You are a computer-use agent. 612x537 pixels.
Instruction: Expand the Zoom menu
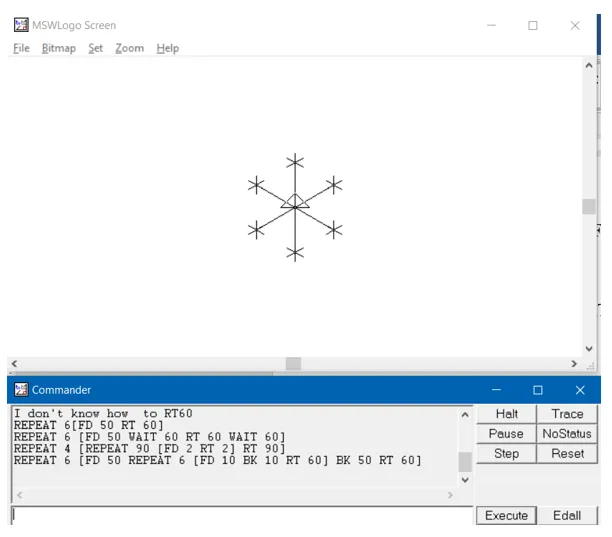[129, 48]
